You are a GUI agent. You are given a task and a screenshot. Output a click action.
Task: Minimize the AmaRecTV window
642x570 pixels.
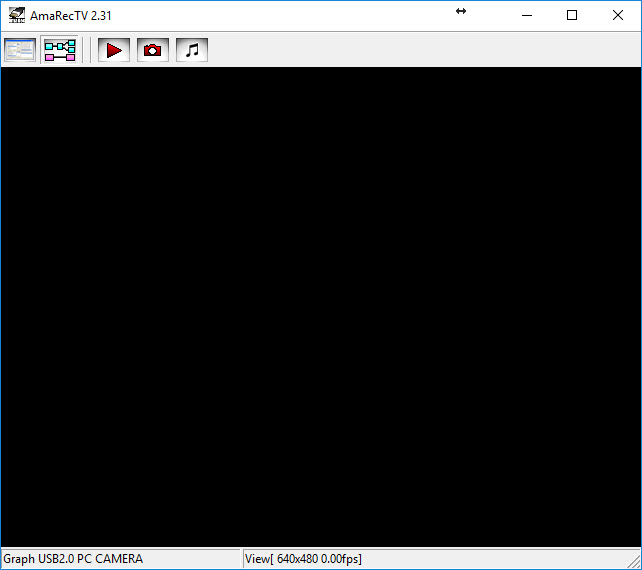pyautogui.click(x=527, y=16)
